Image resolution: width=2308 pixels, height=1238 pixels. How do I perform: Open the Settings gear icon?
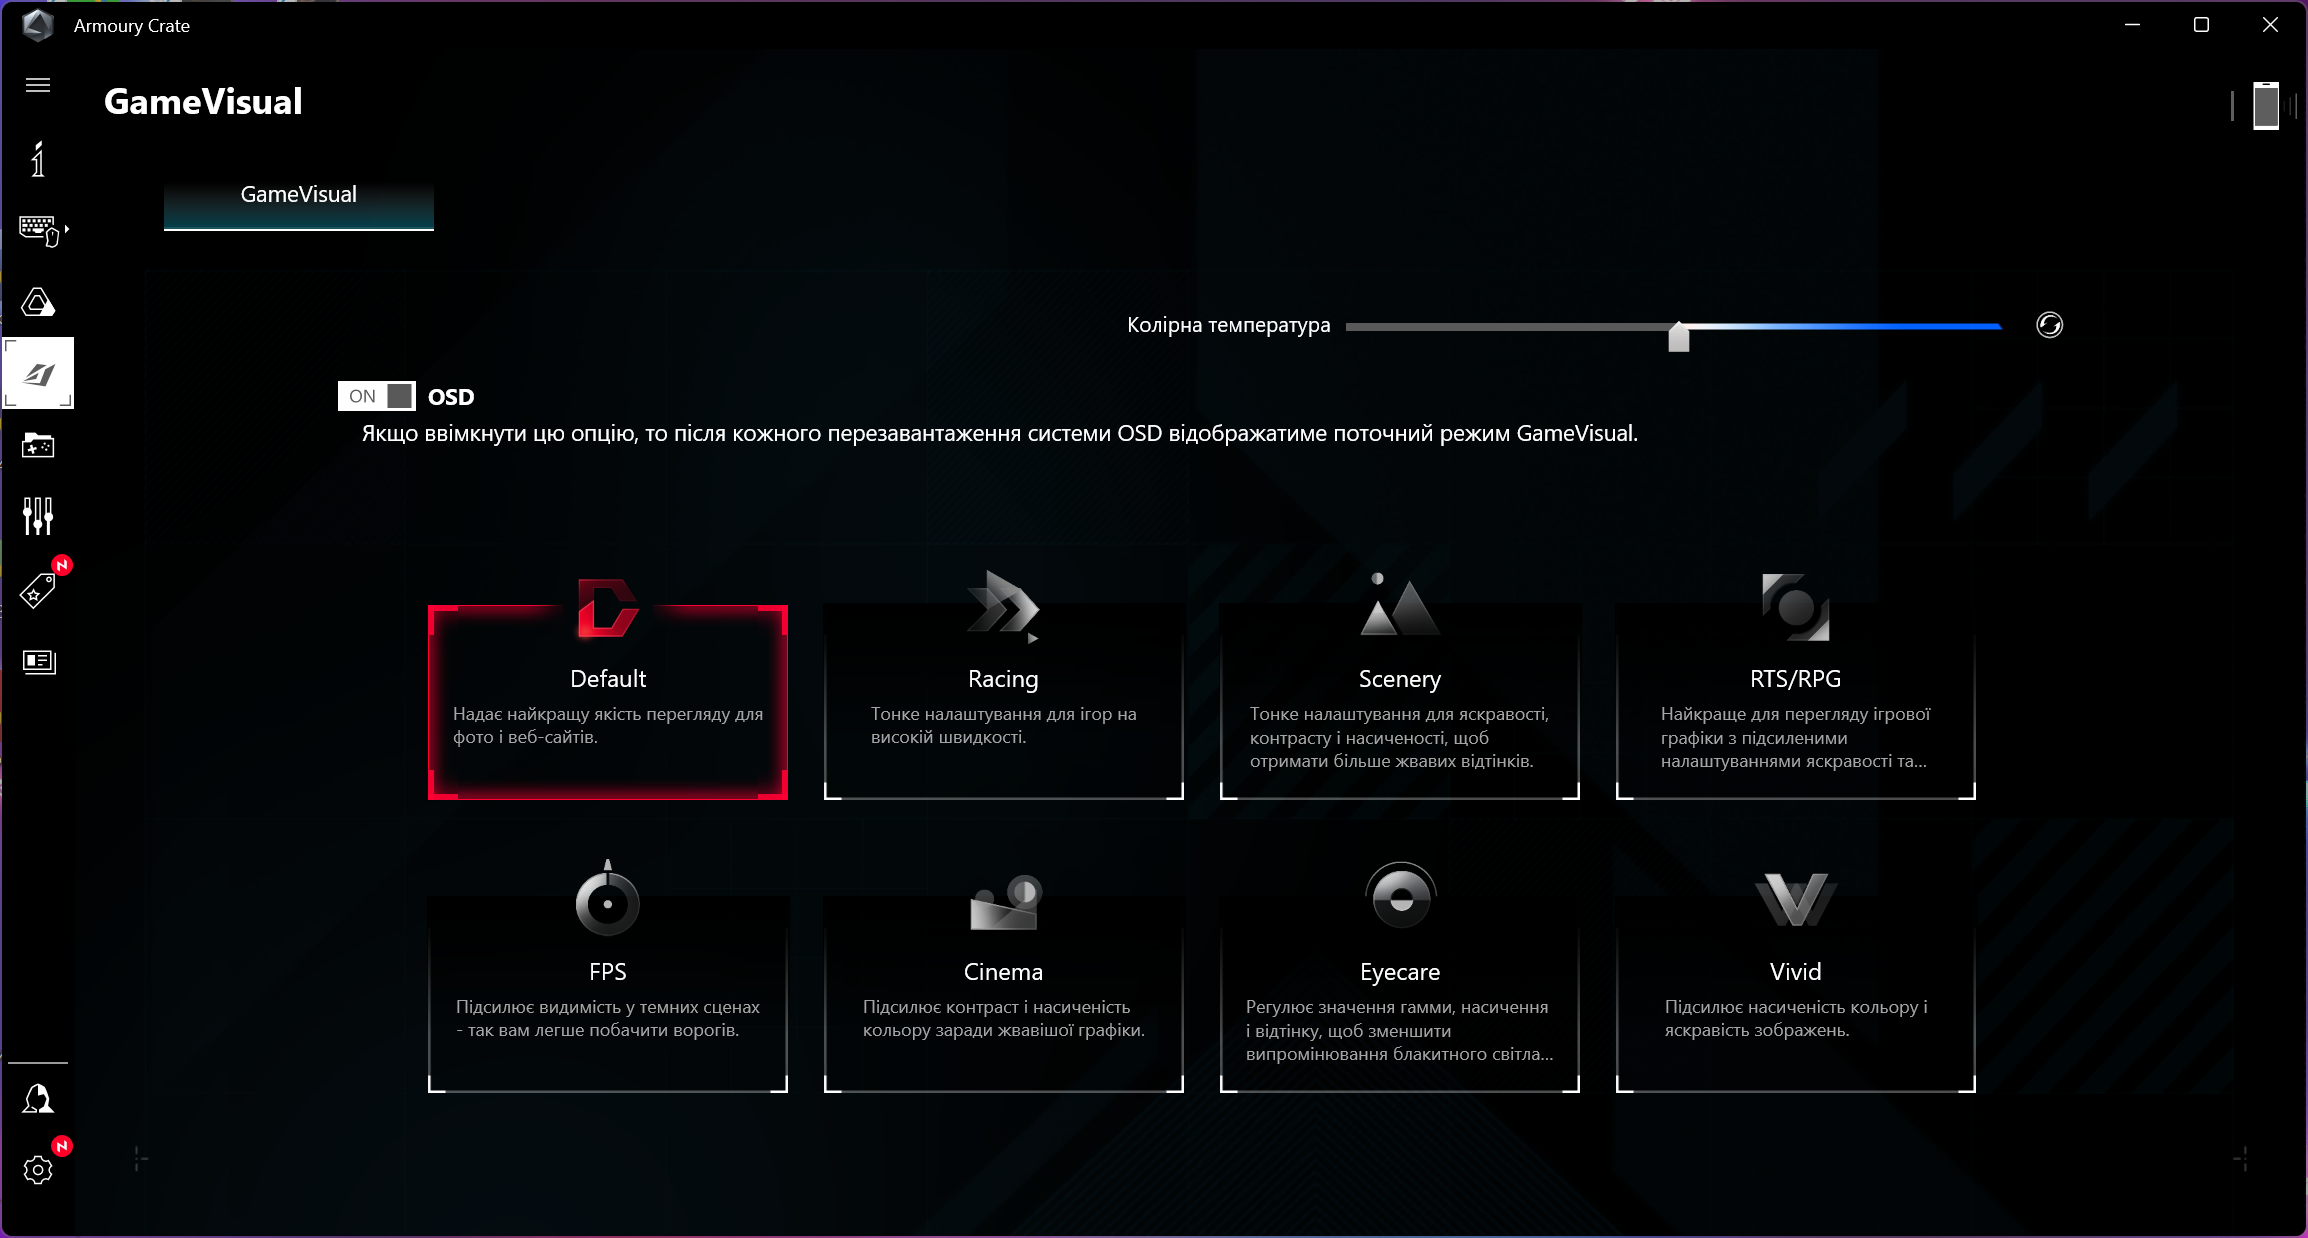click(38, 1169)
